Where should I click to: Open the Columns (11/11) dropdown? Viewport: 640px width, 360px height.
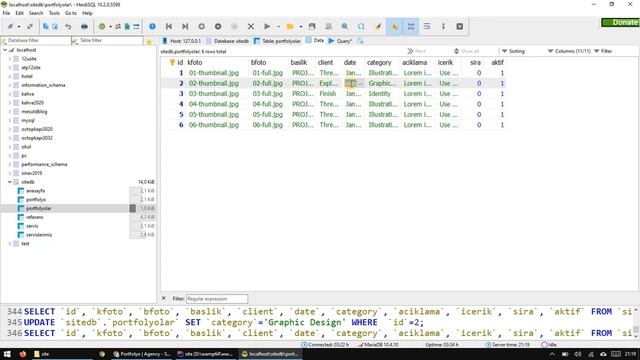click(569, 51)
